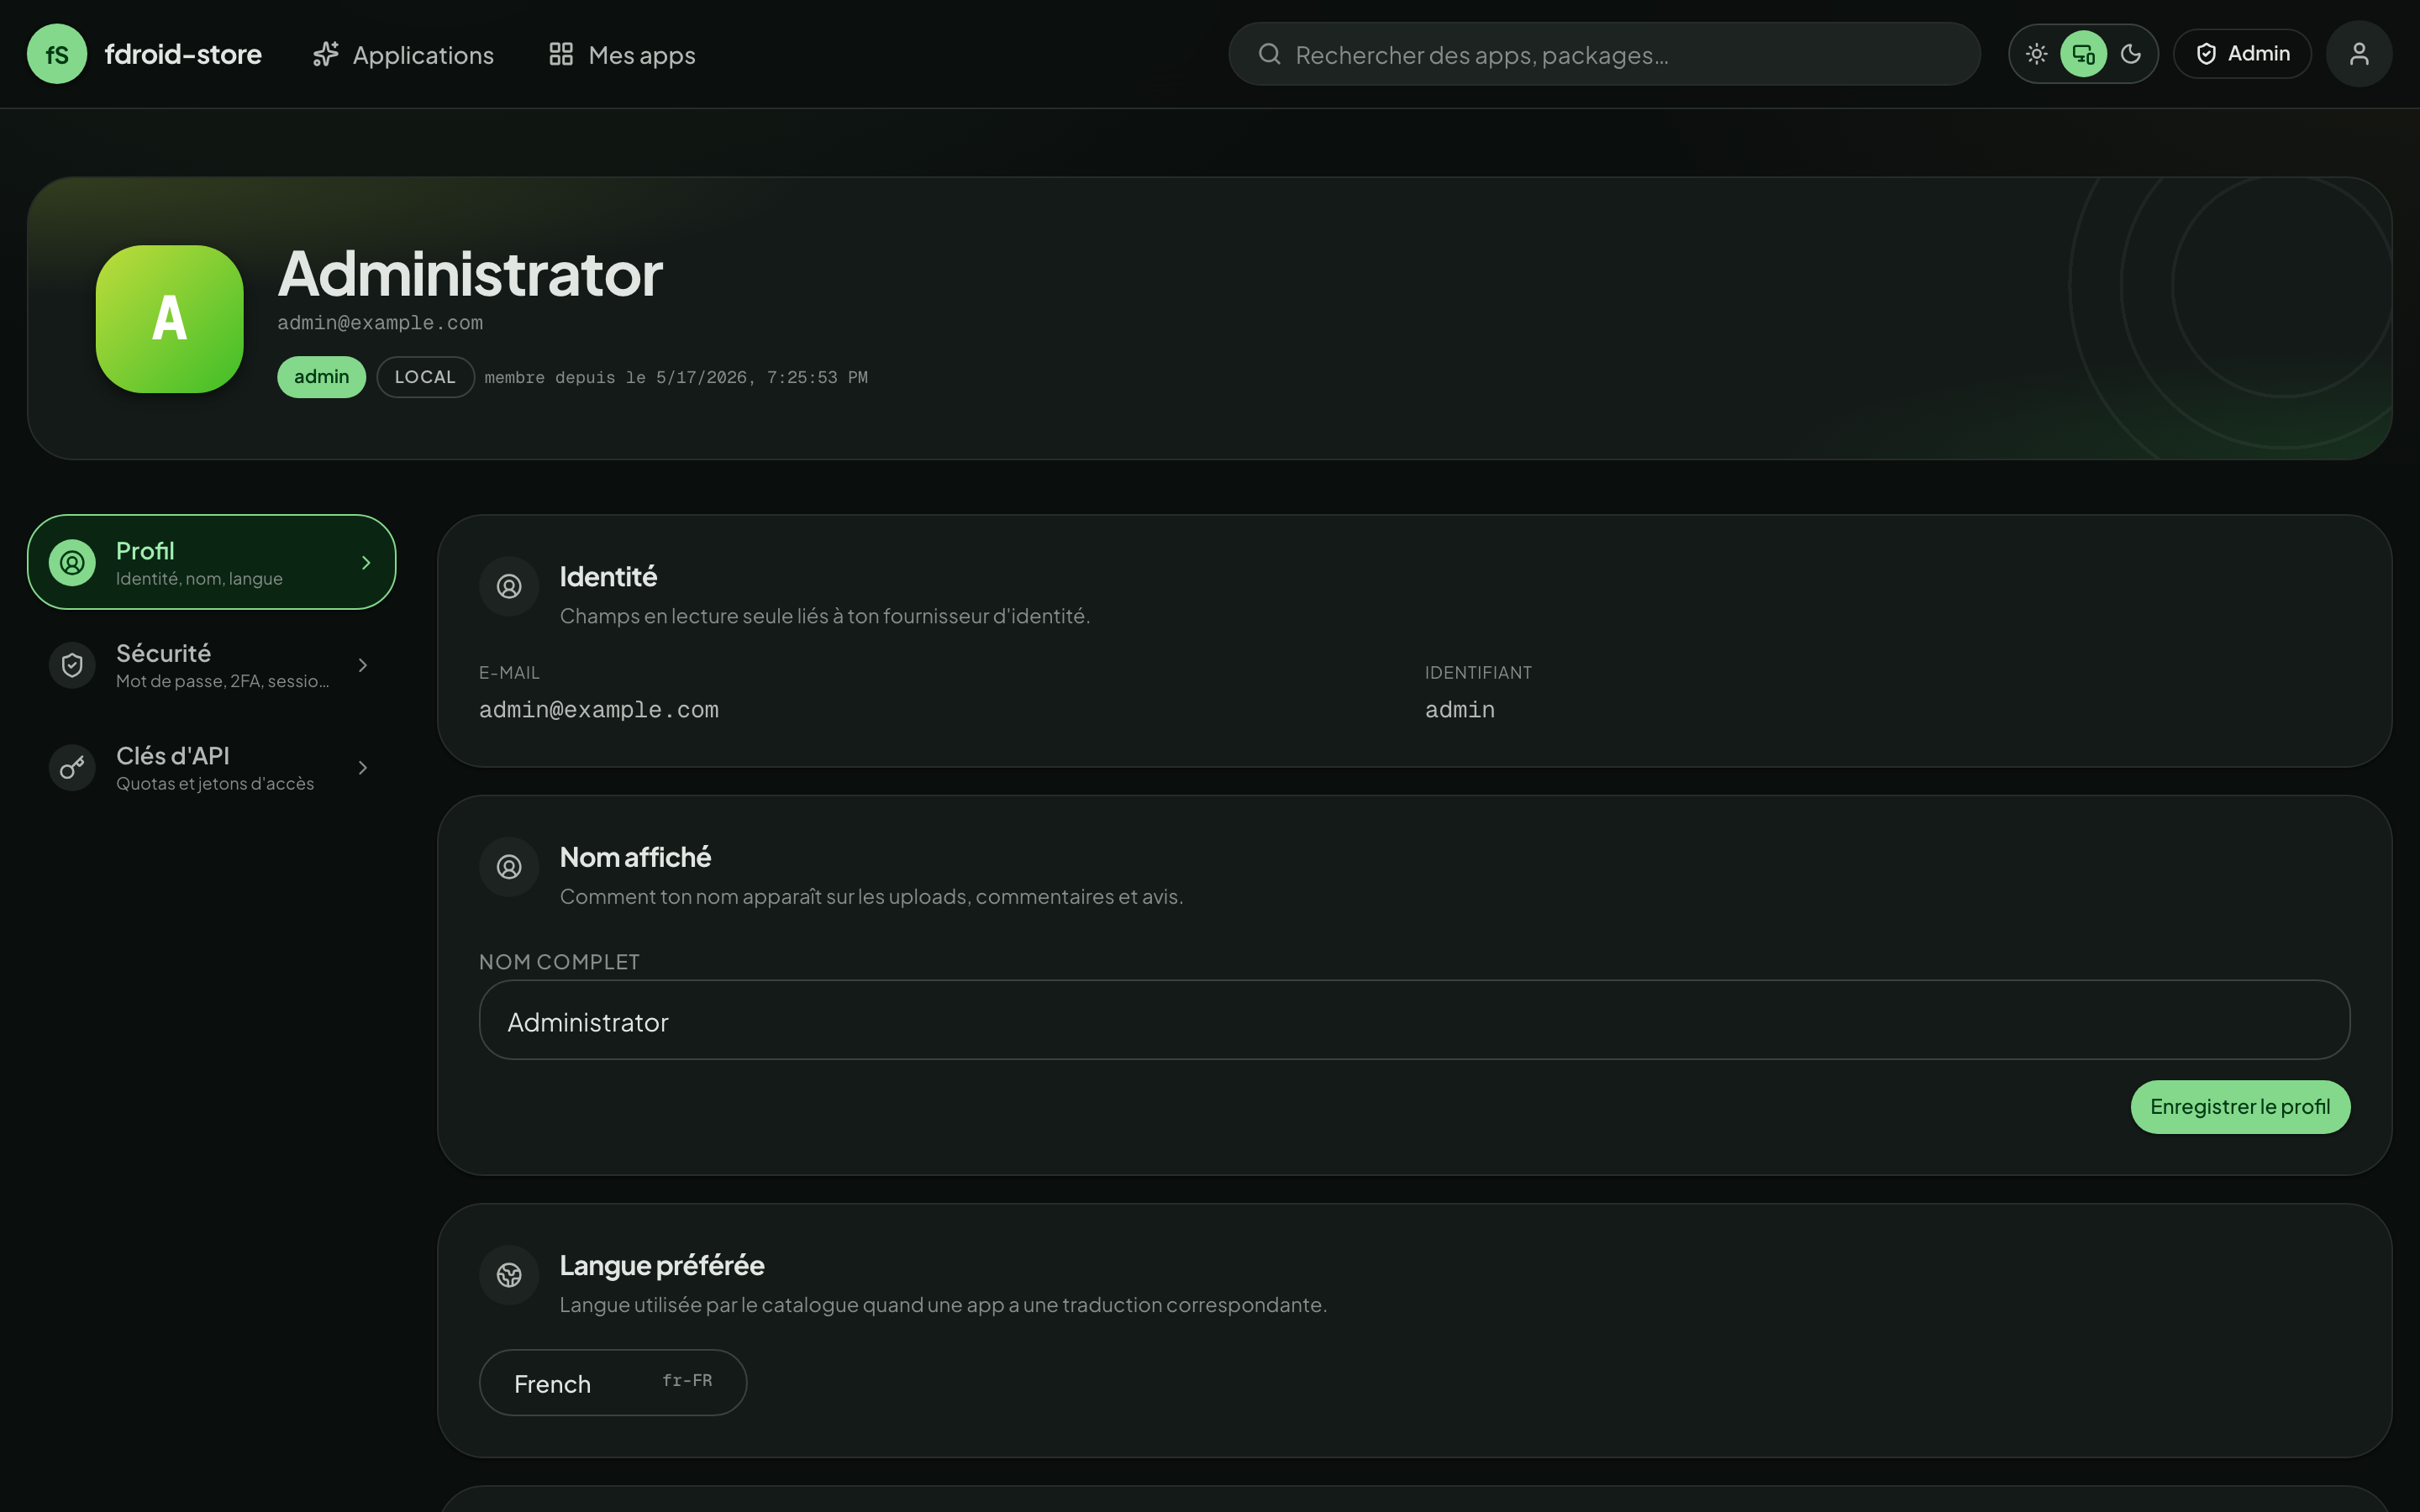Screen dimensions: 2420x1512
Task: Click the magnifier icon in search bar
Action: [1269, 54]
